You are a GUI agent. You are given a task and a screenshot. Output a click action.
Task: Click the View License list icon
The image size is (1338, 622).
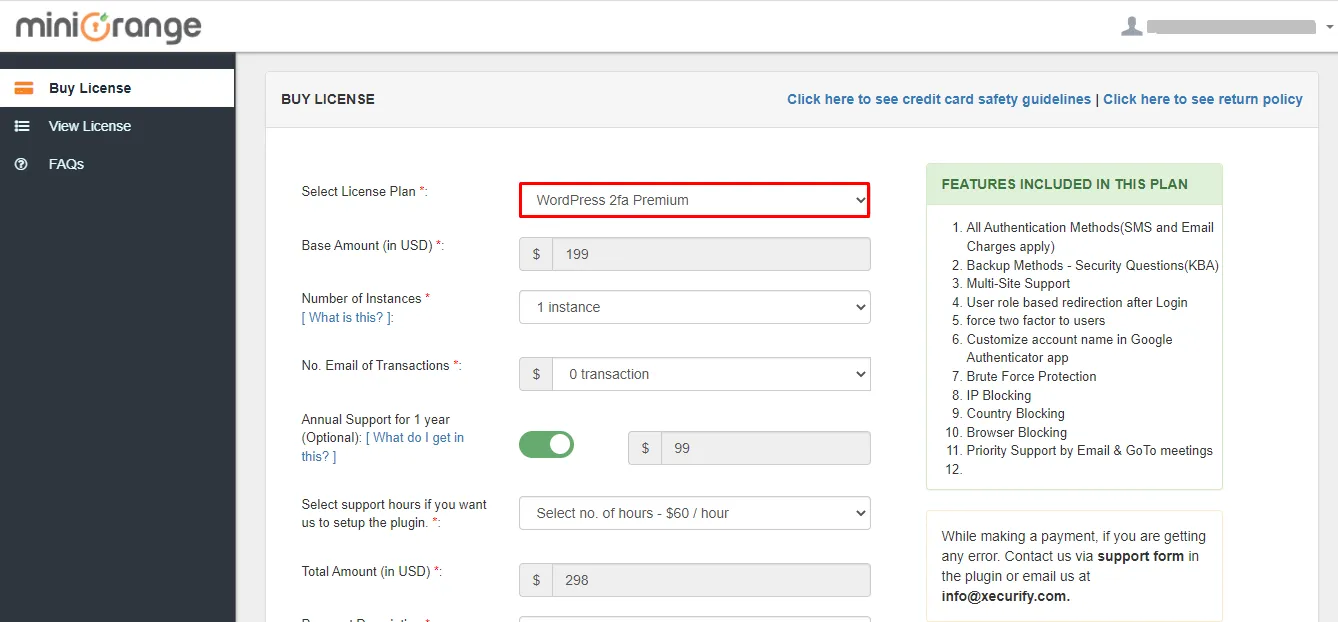(x=22, y=126)
